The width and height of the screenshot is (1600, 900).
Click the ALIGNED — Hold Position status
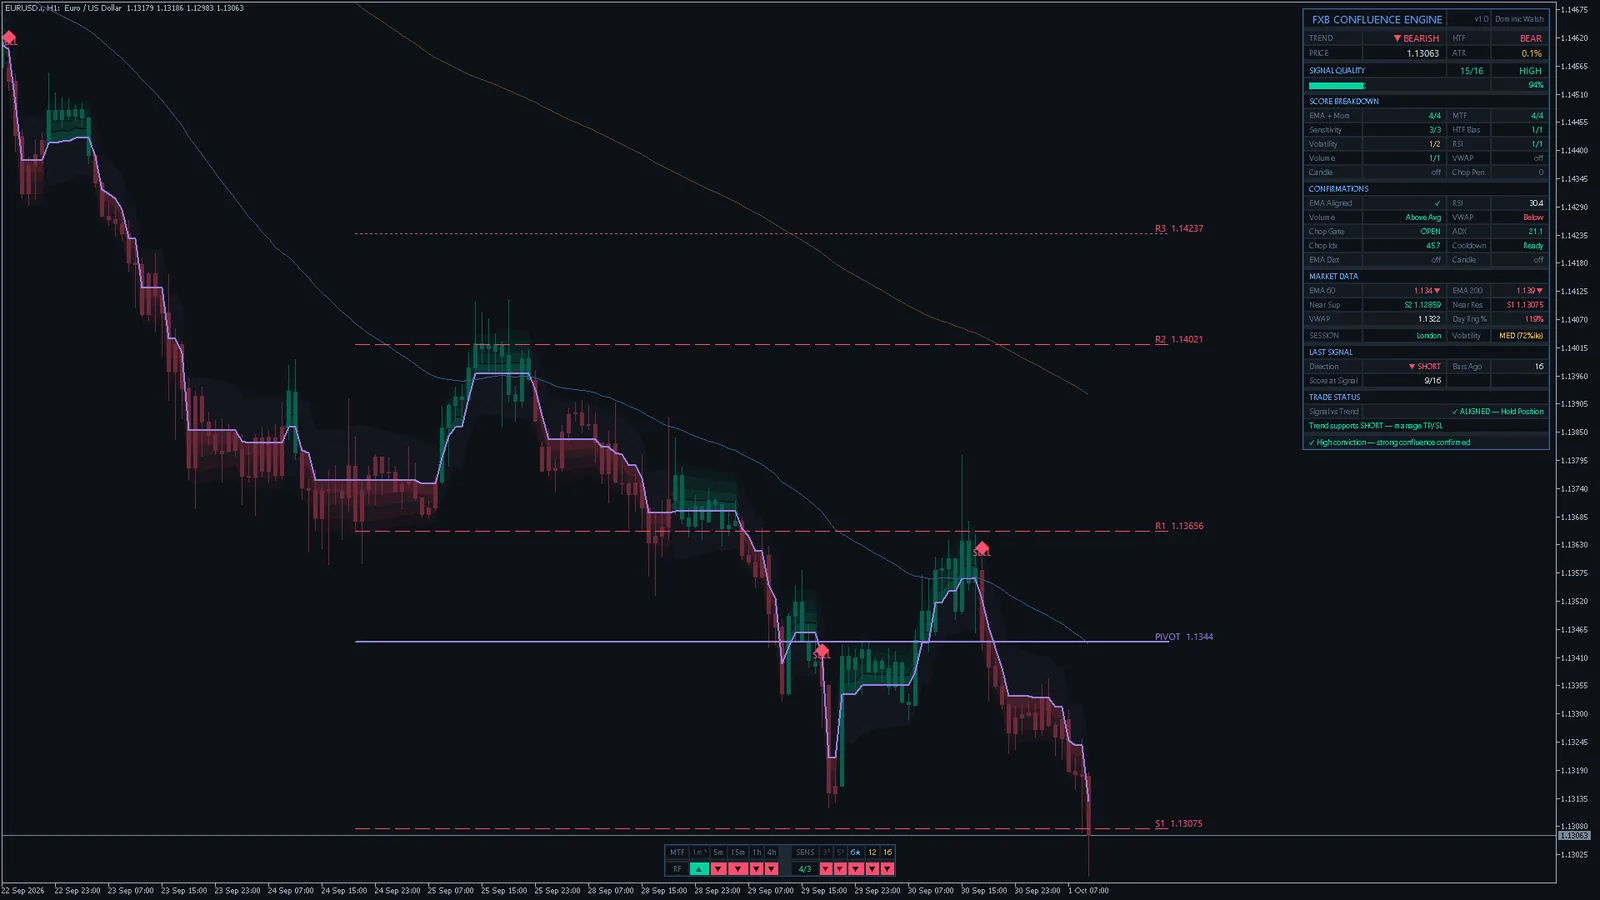(x=1498, y=412)
